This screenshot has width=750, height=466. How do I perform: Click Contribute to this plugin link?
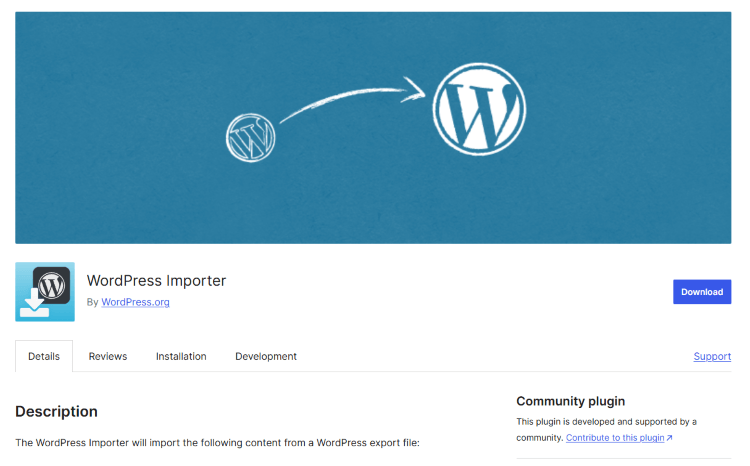615,438
